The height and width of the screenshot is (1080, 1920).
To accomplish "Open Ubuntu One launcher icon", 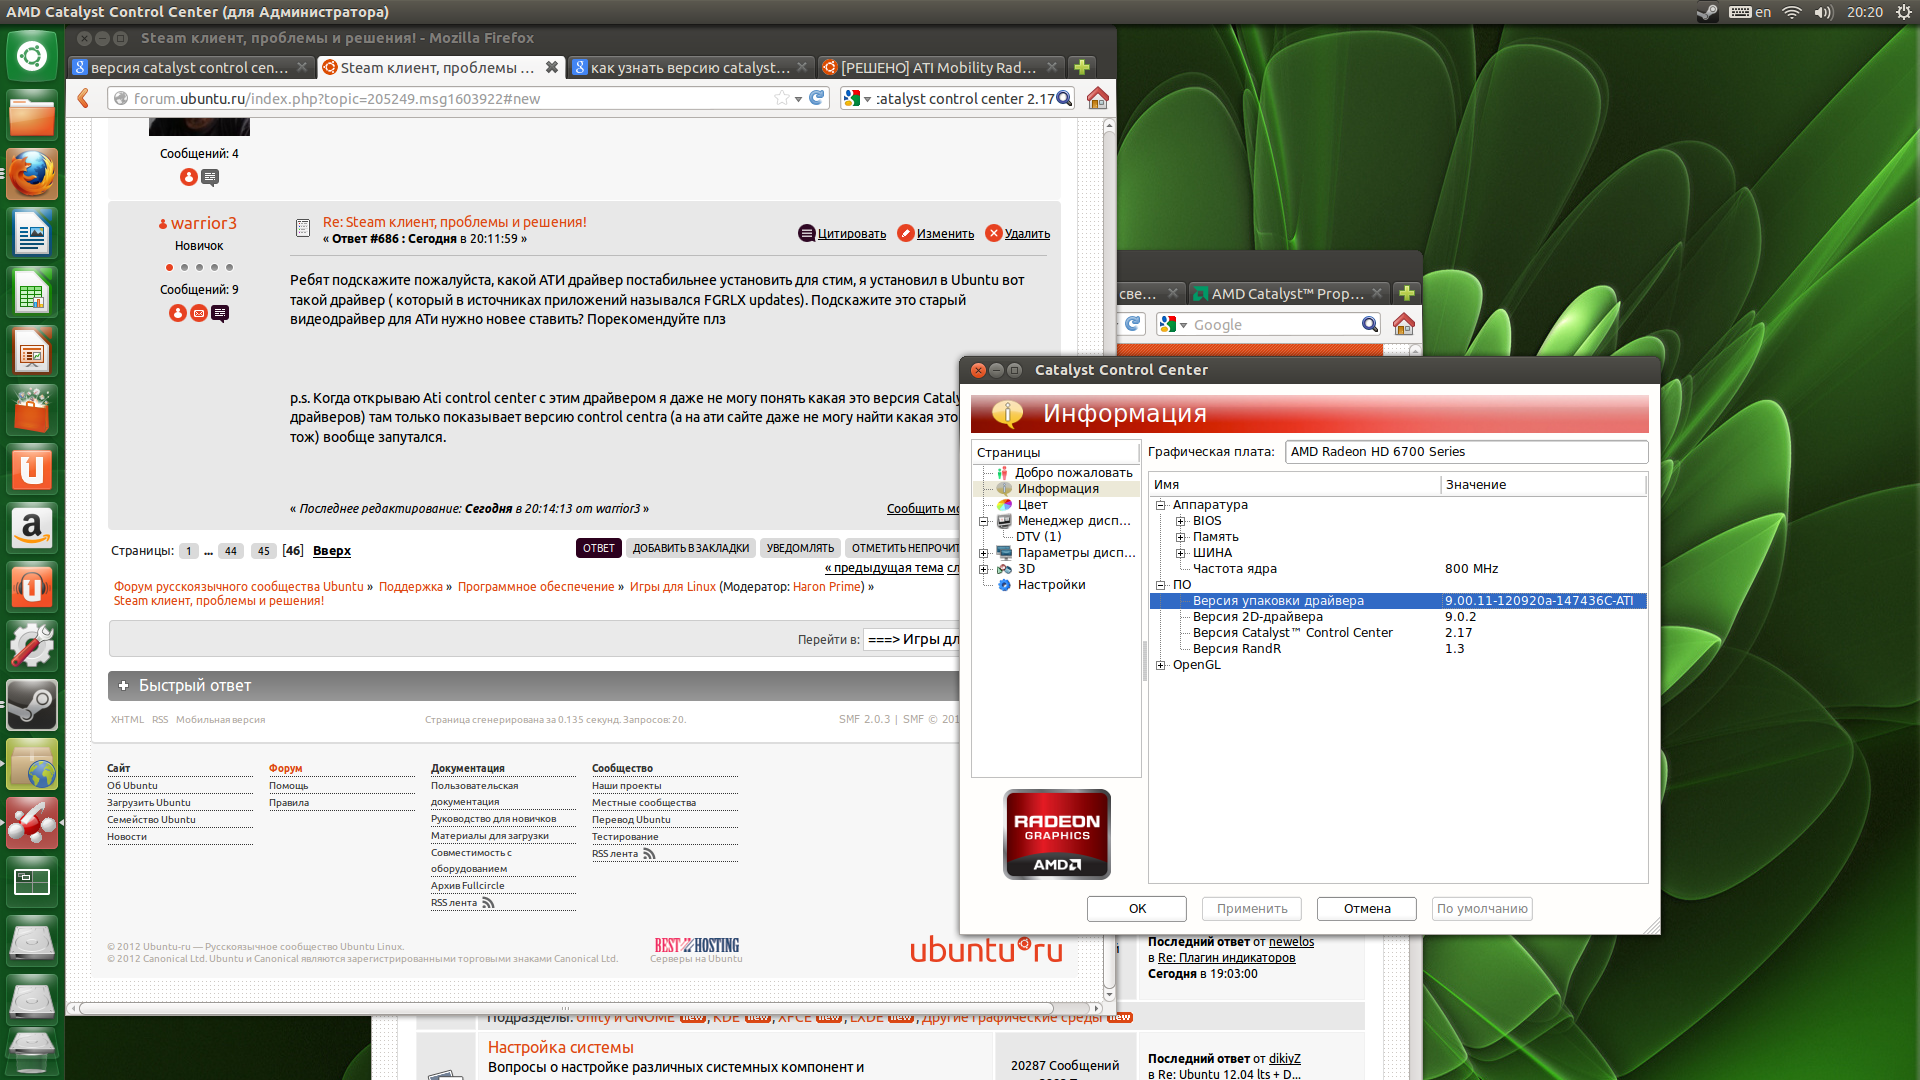I will 32,469.
